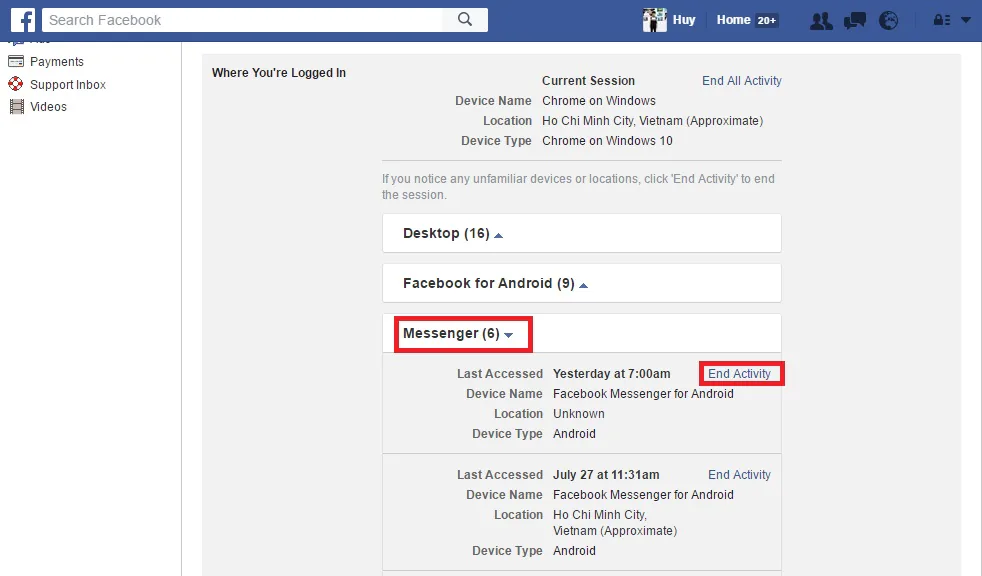Click Current Session label
982x576 pixels.
588,81
